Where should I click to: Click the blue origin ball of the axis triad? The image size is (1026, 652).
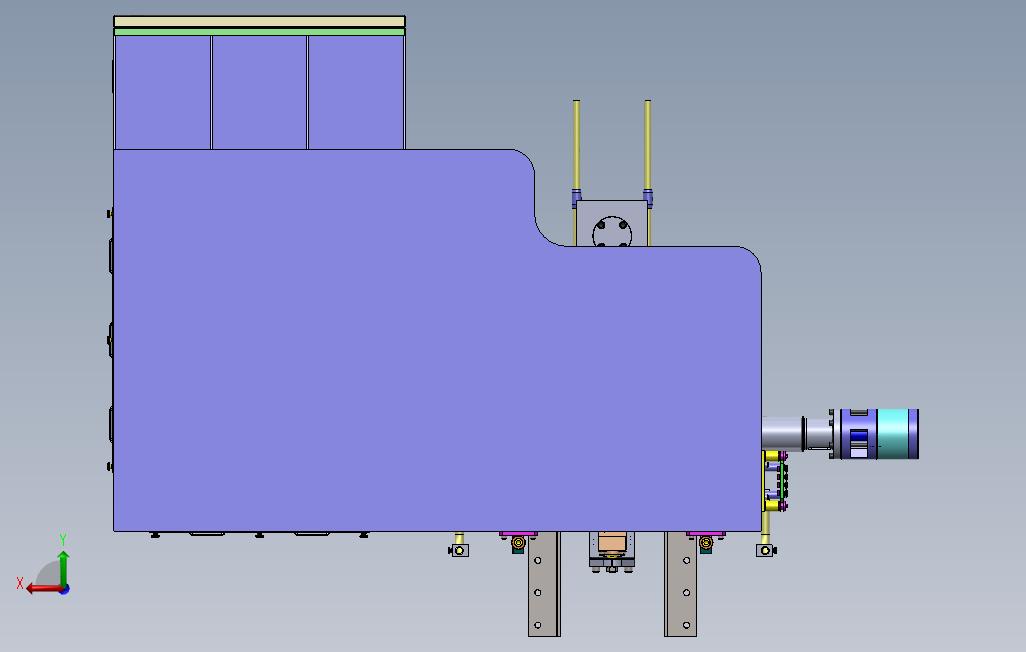point(64,590)
